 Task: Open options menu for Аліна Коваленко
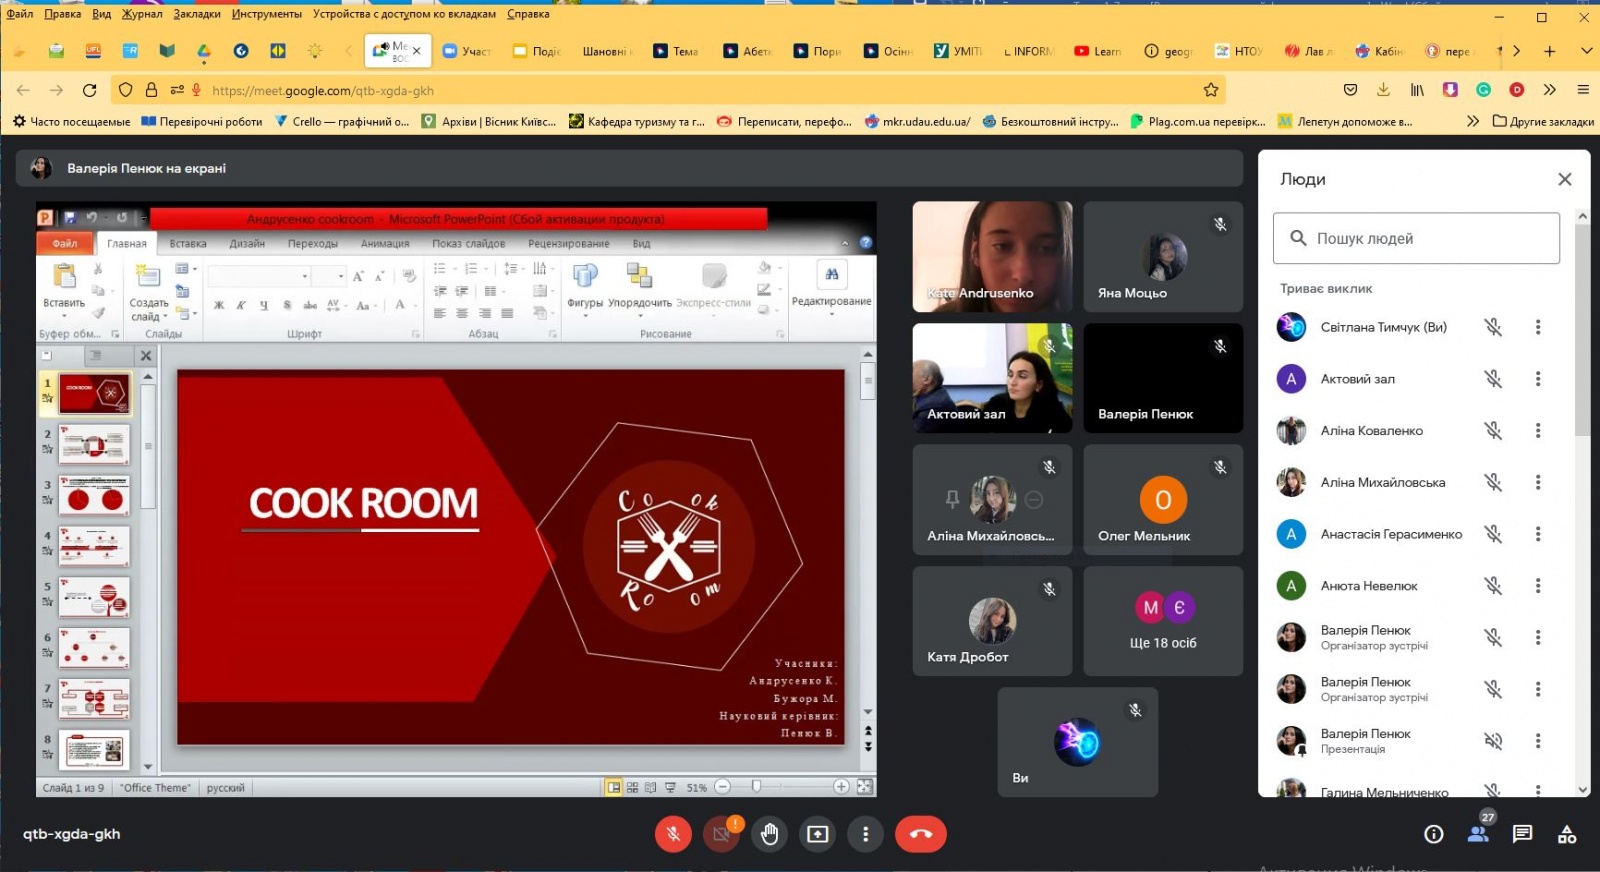click(1538, 431)
